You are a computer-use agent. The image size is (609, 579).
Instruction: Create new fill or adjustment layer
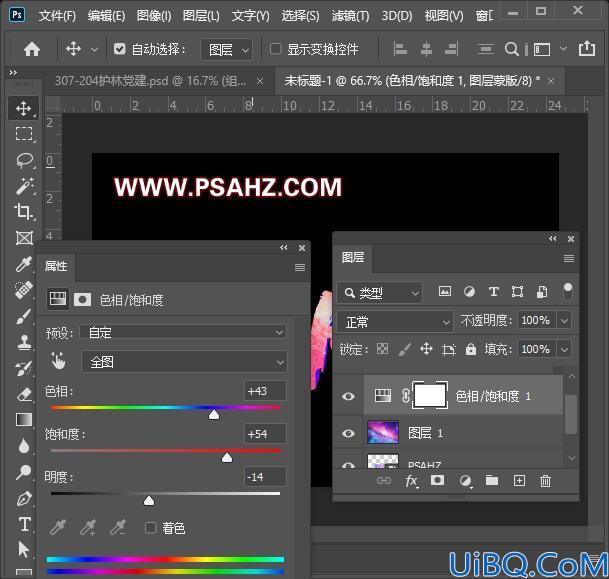(465, 481)
